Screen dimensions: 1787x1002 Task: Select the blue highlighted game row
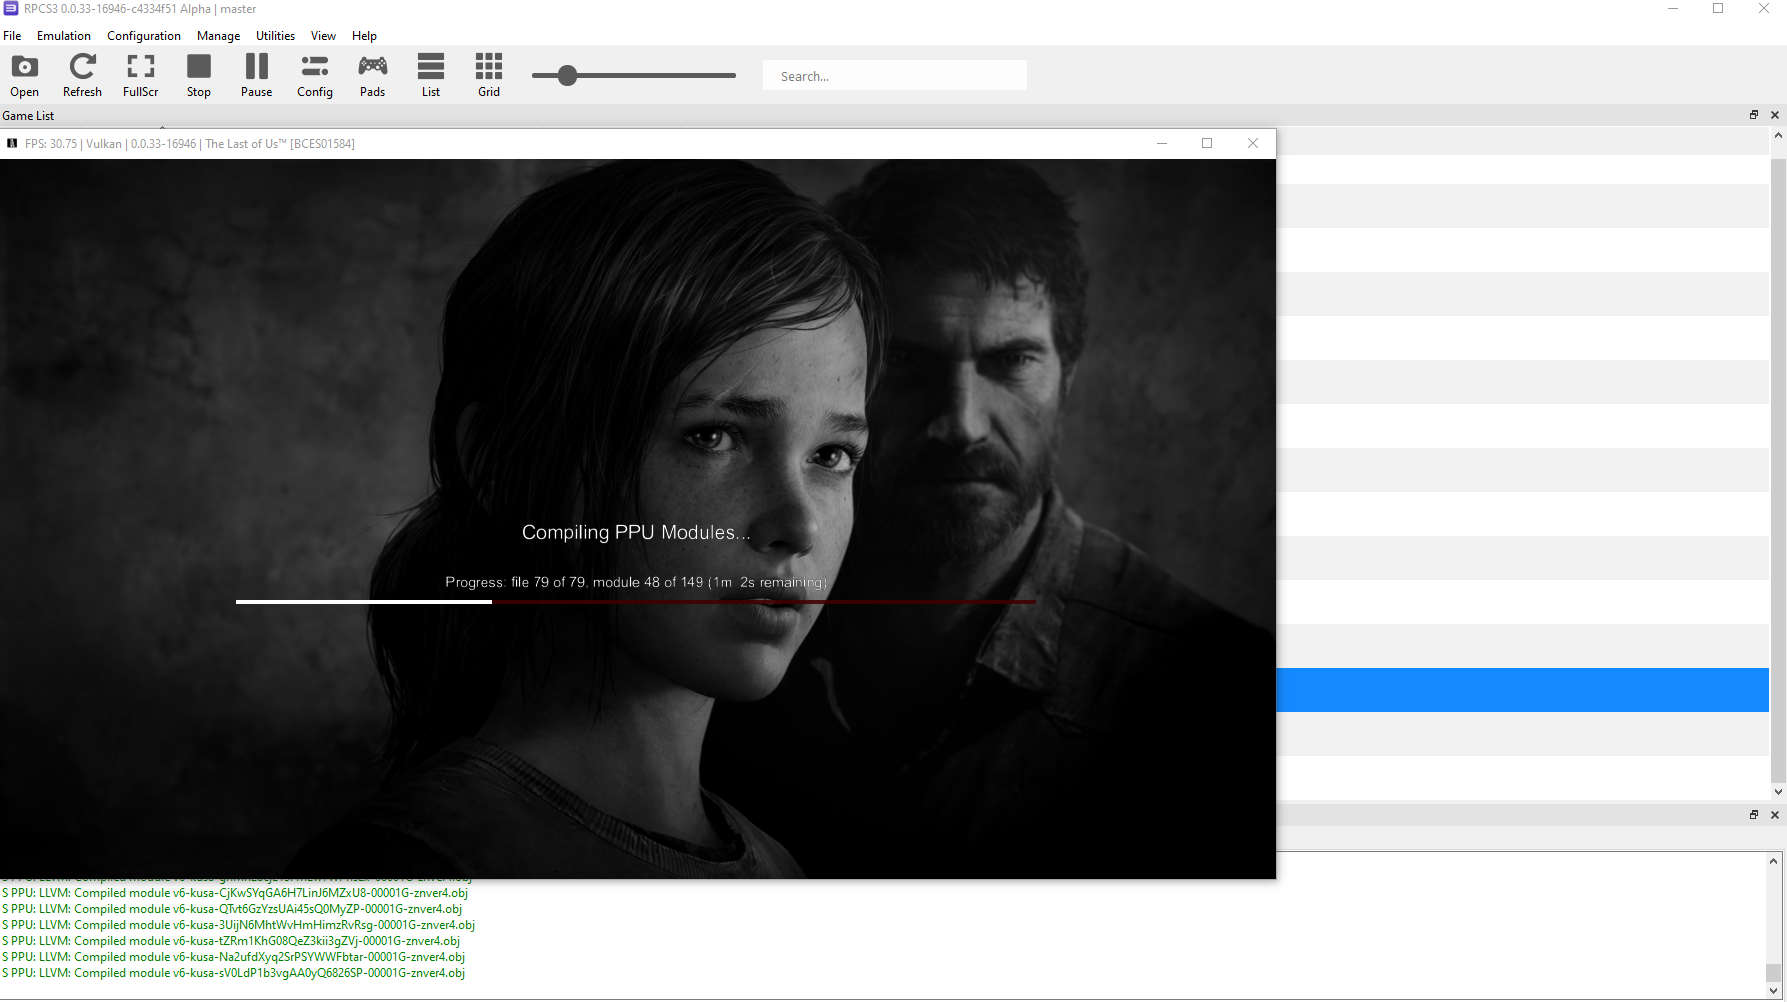pos(1522,690)
